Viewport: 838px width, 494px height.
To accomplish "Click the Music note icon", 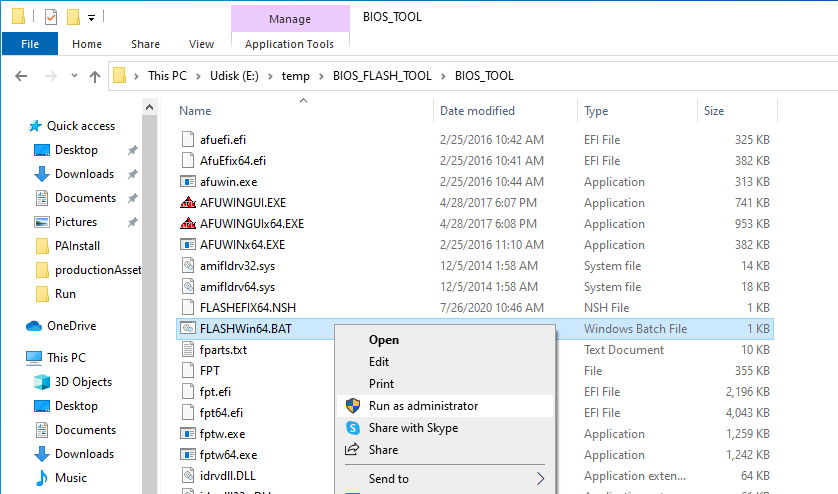I will point(42,478).
